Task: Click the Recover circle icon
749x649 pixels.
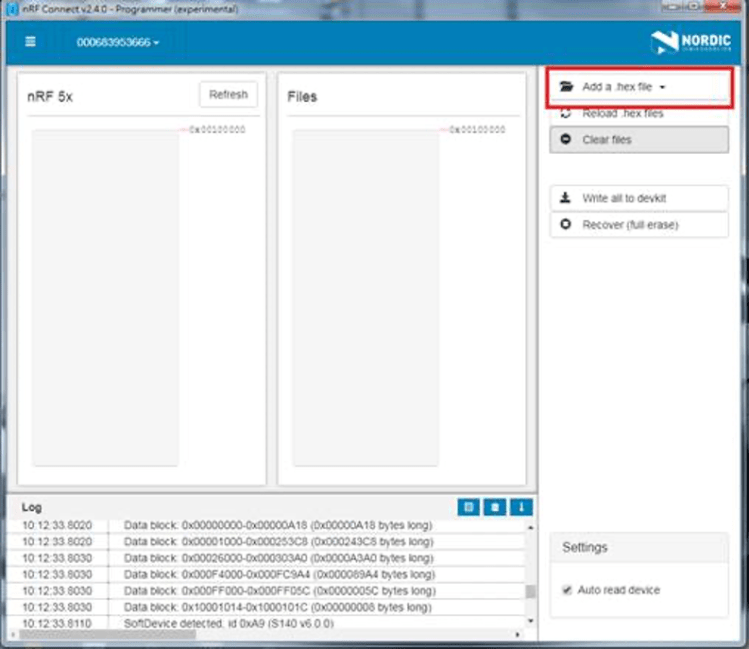Action: coord(566,224)
